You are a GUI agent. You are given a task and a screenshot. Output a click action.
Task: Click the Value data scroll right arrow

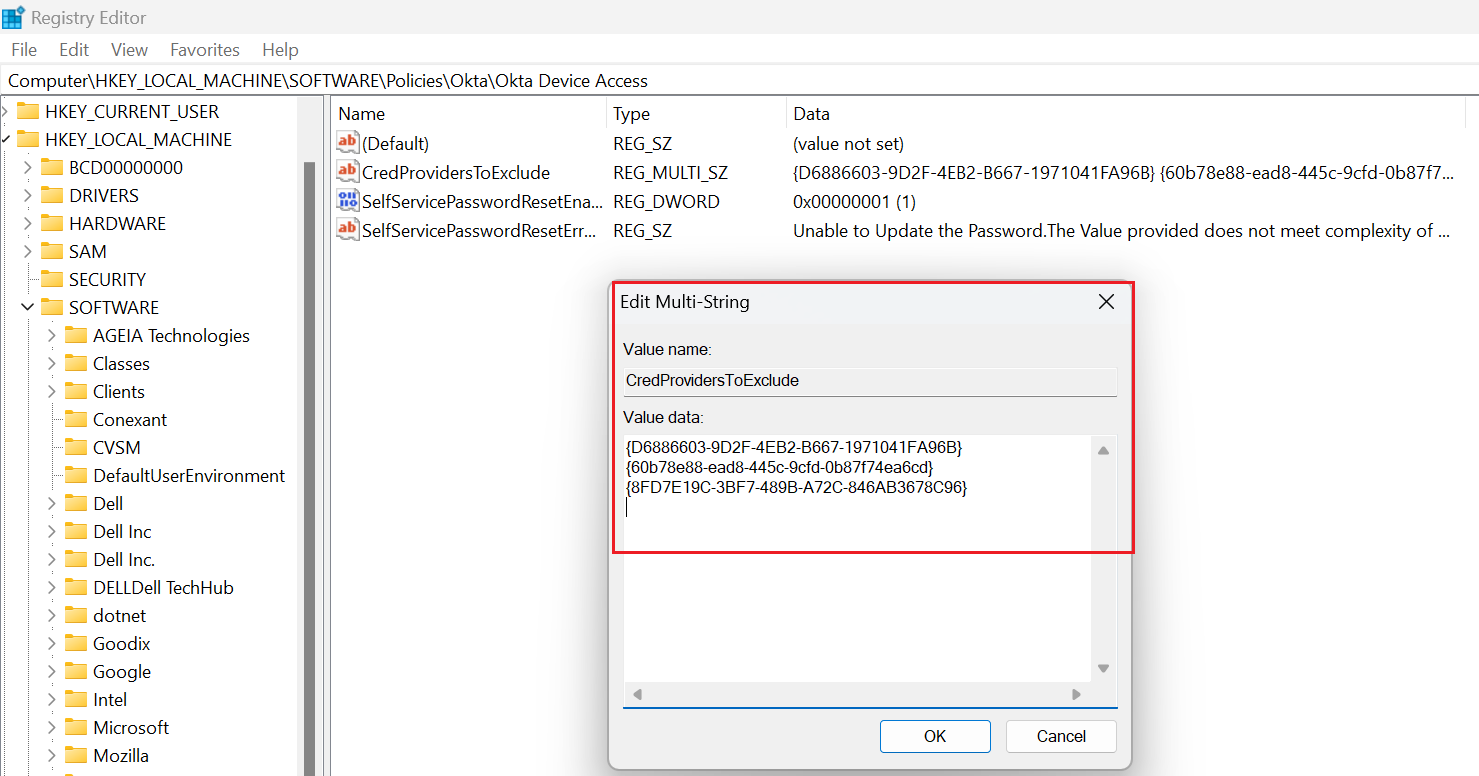tap(1077, 694)
